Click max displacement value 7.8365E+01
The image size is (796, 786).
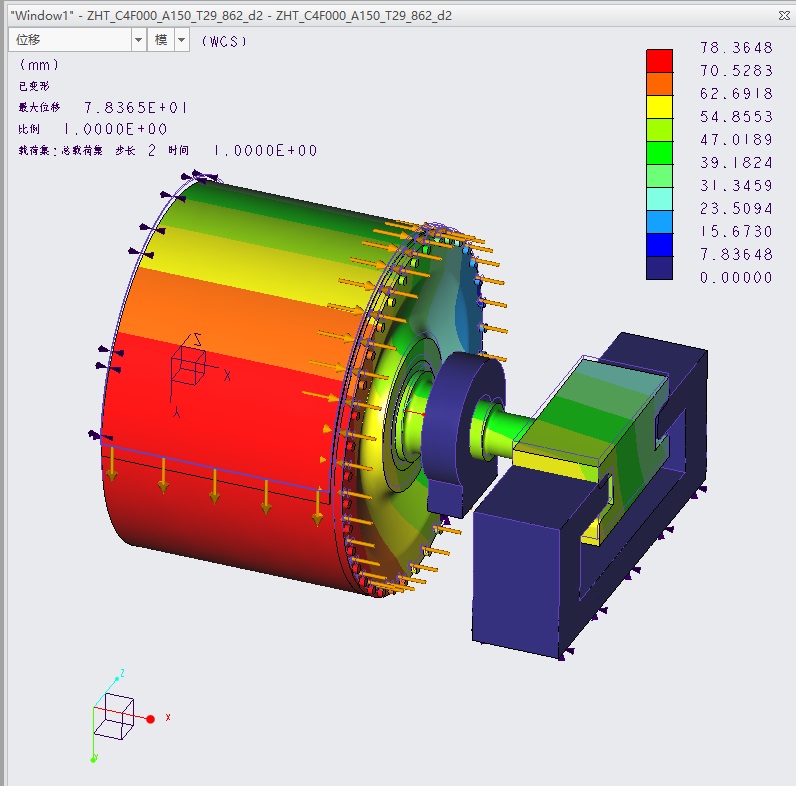[x=136, y=108]
